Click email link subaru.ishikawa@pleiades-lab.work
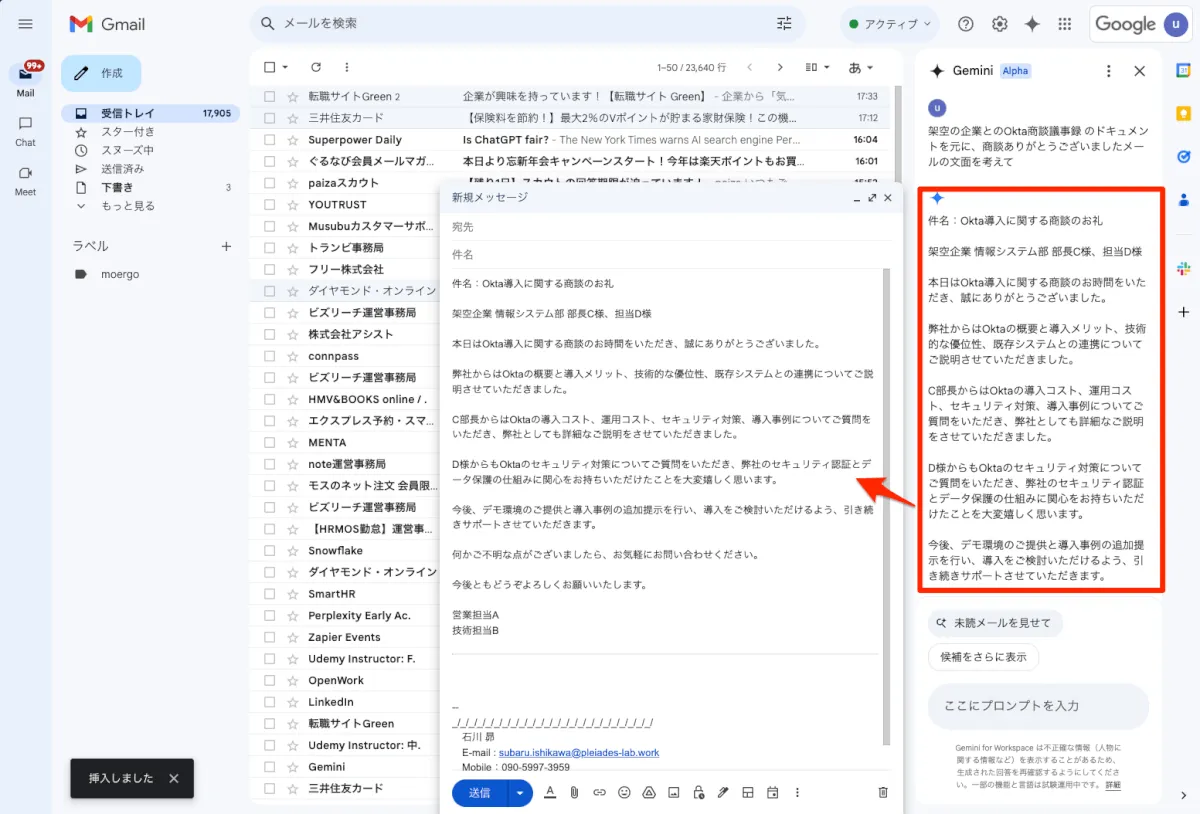The image size is (1200, 814). point(579,752)
